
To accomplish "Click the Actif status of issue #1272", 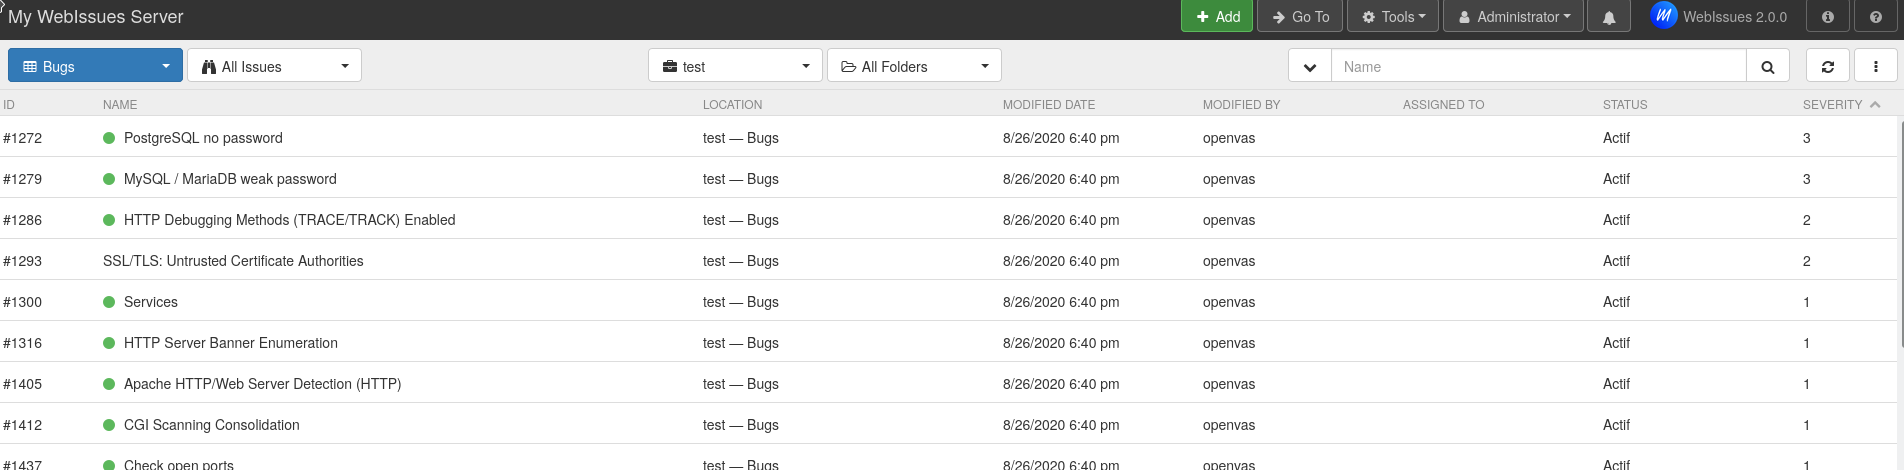I will (1616, 138).
